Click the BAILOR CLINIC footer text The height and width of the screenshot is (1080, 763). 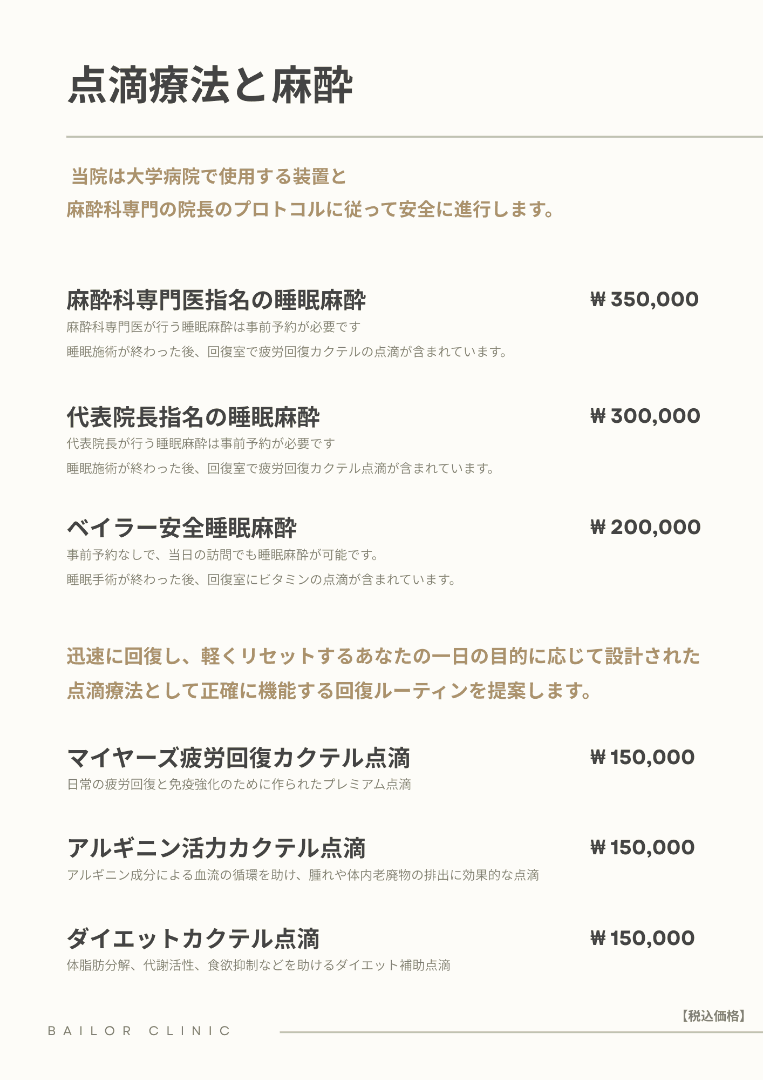tap(140, 1031)
